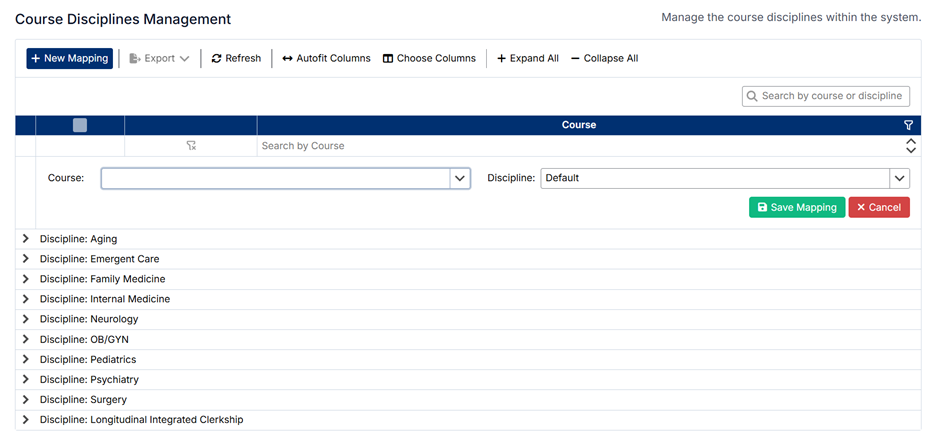Viewport: 936px width, 444px height.
Task: Clear filters icon in filter row
Action: (191, 146)
